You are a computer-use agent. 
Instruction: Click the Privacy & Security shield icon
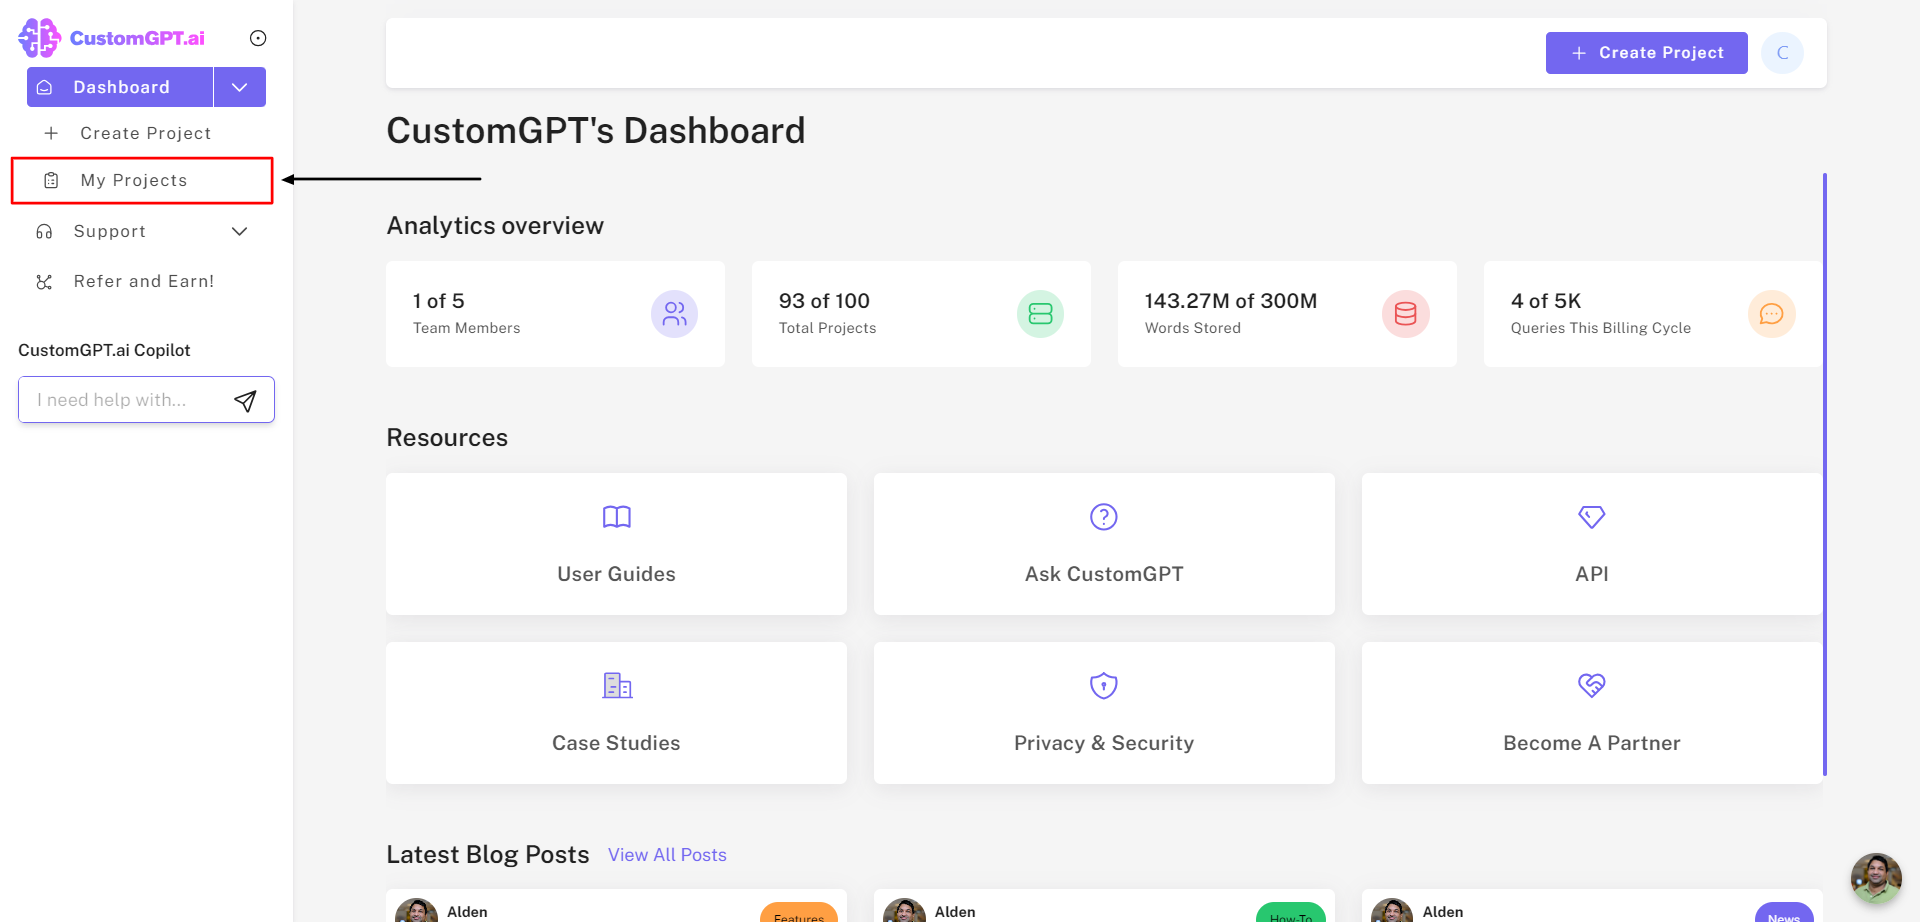pyautogui.click(x=1104, y=686)
